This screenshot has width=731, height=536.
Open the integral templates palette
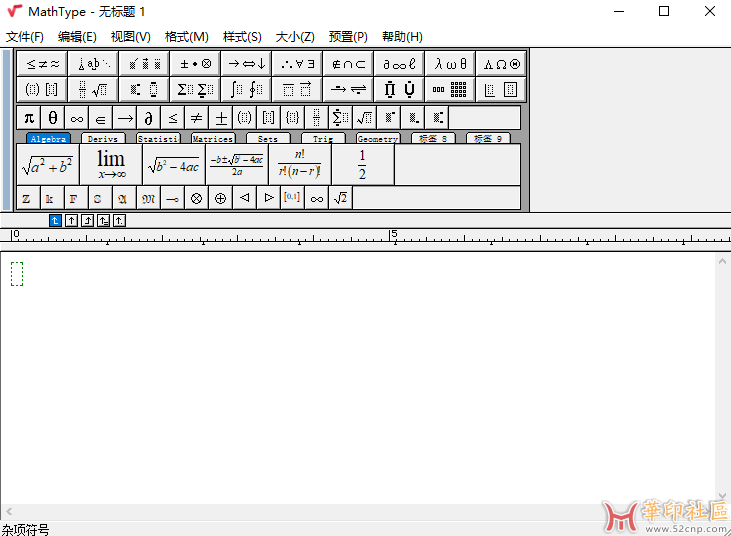click(246, 89)
